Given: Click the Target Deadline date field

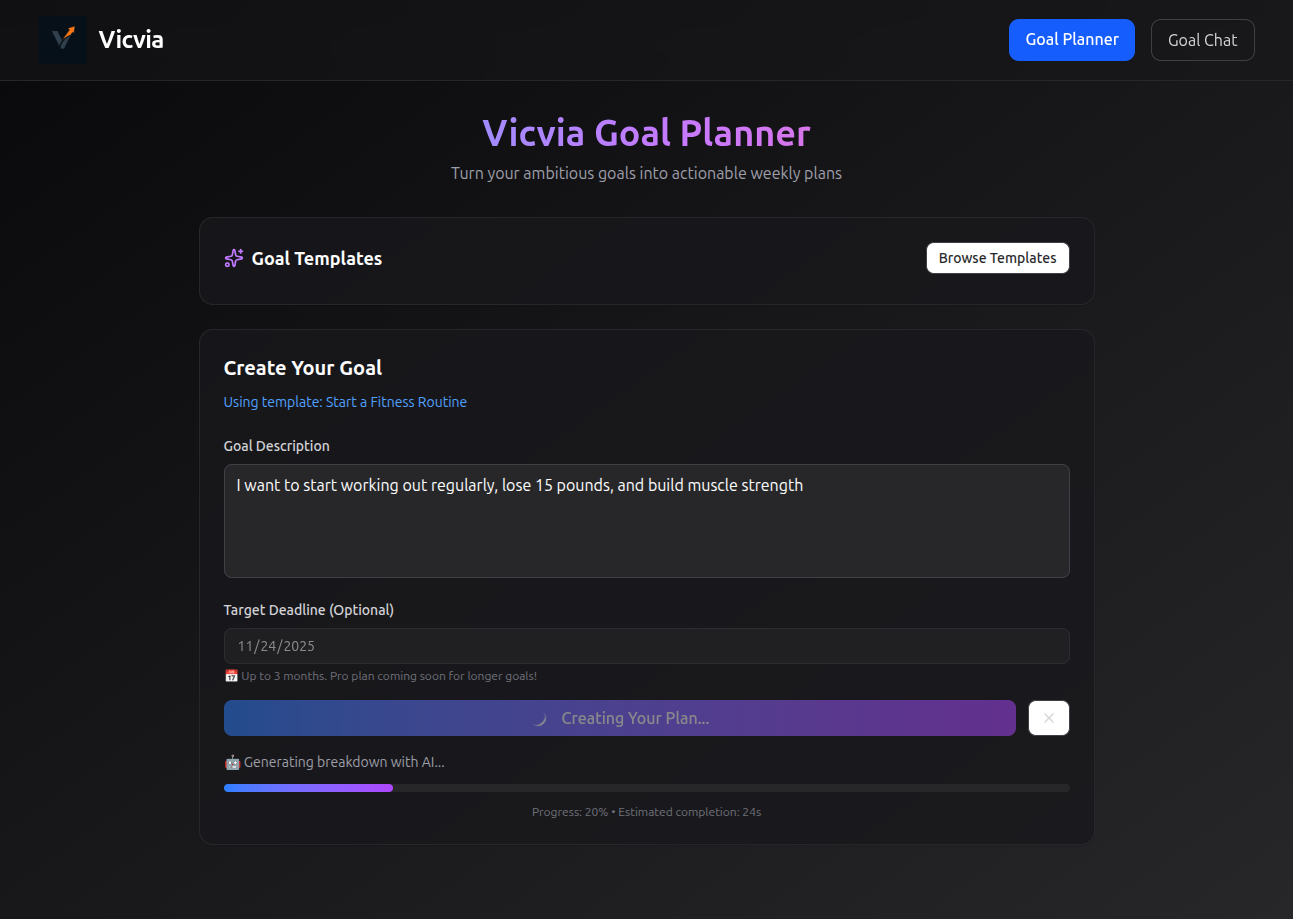Looking at the screenshot, I should click(x=646, y=646).
